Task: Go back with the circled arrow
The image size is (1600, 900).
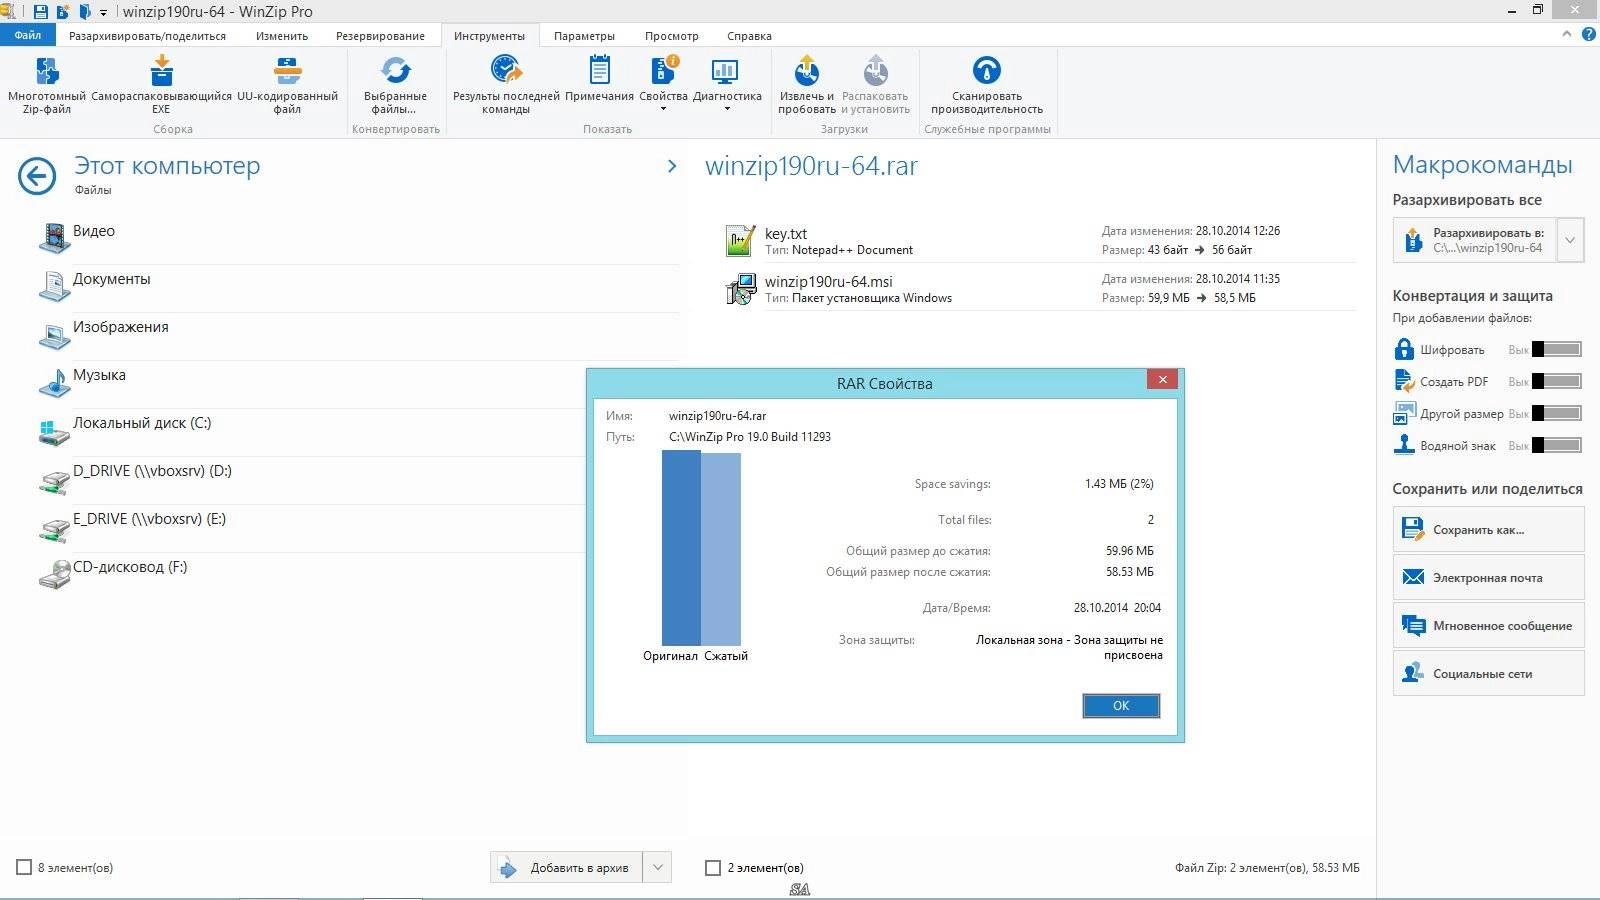Action: coord(37,177)
